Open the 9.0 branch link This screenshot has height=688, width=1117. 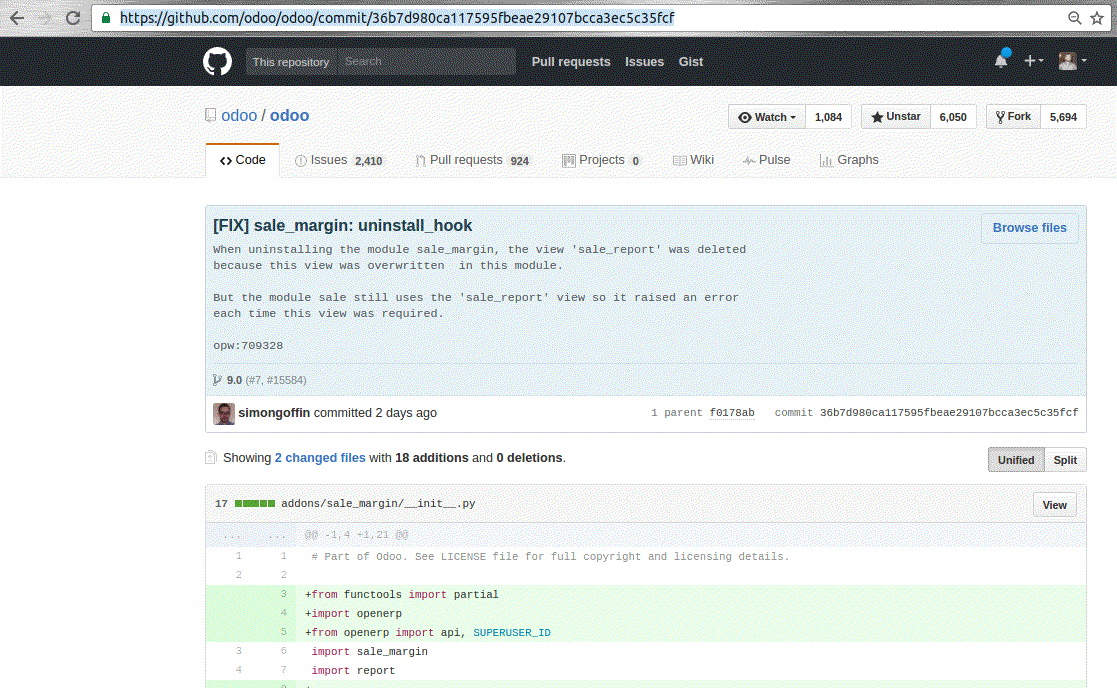tap(234, 380)
